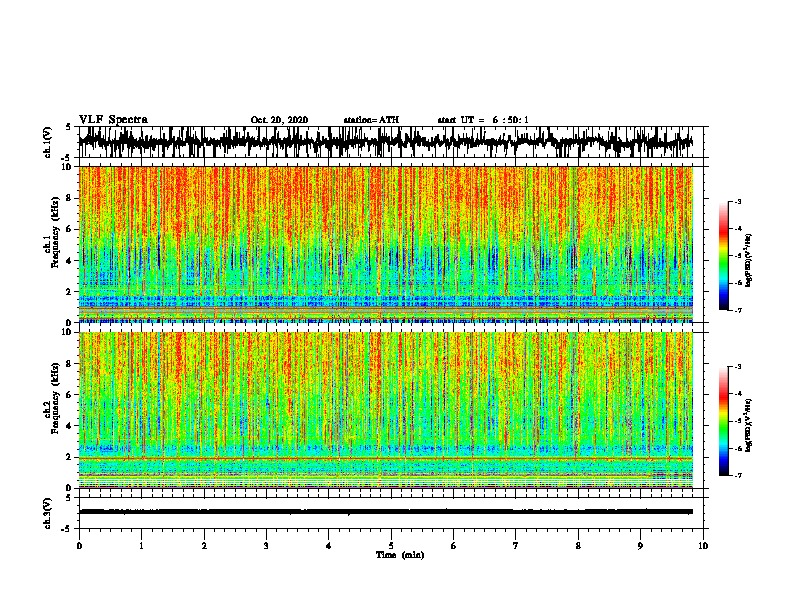Click the '-3' label on upper color scale
Screen dimensions: 792x612
[x=738, y=201]
